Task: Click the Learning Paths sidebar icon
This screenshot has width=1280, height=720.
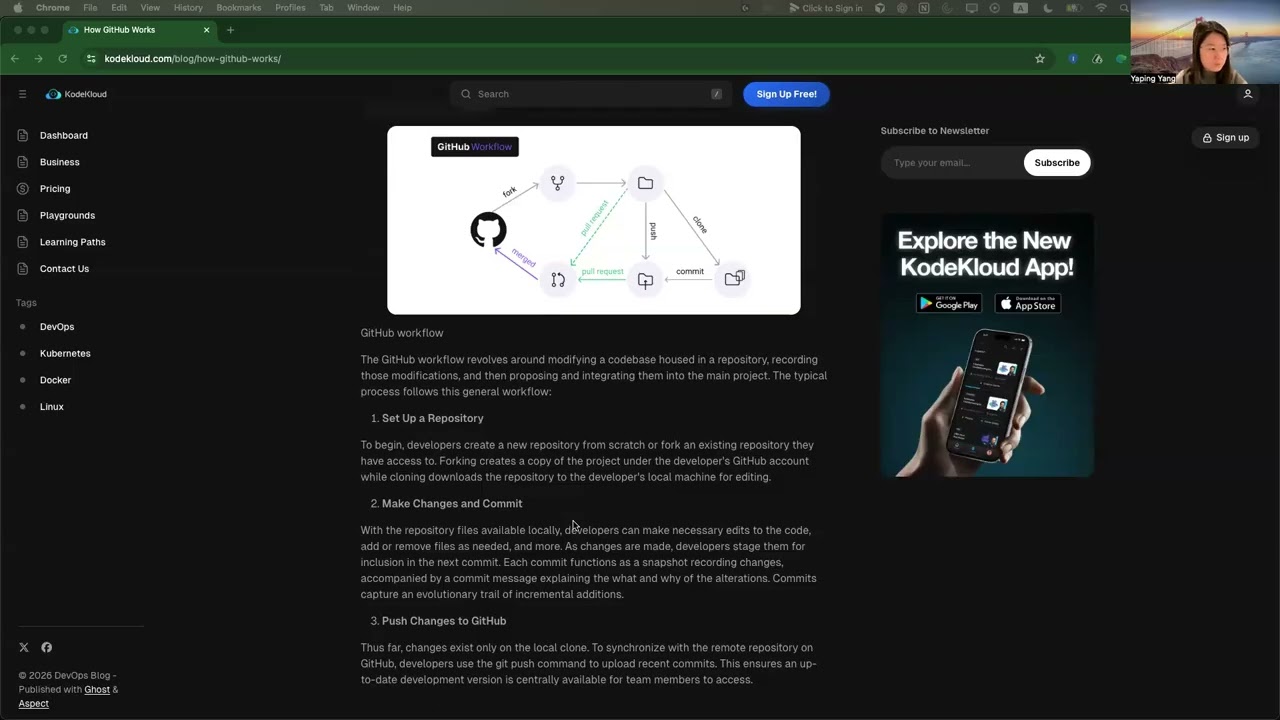Action: (23, 242)
